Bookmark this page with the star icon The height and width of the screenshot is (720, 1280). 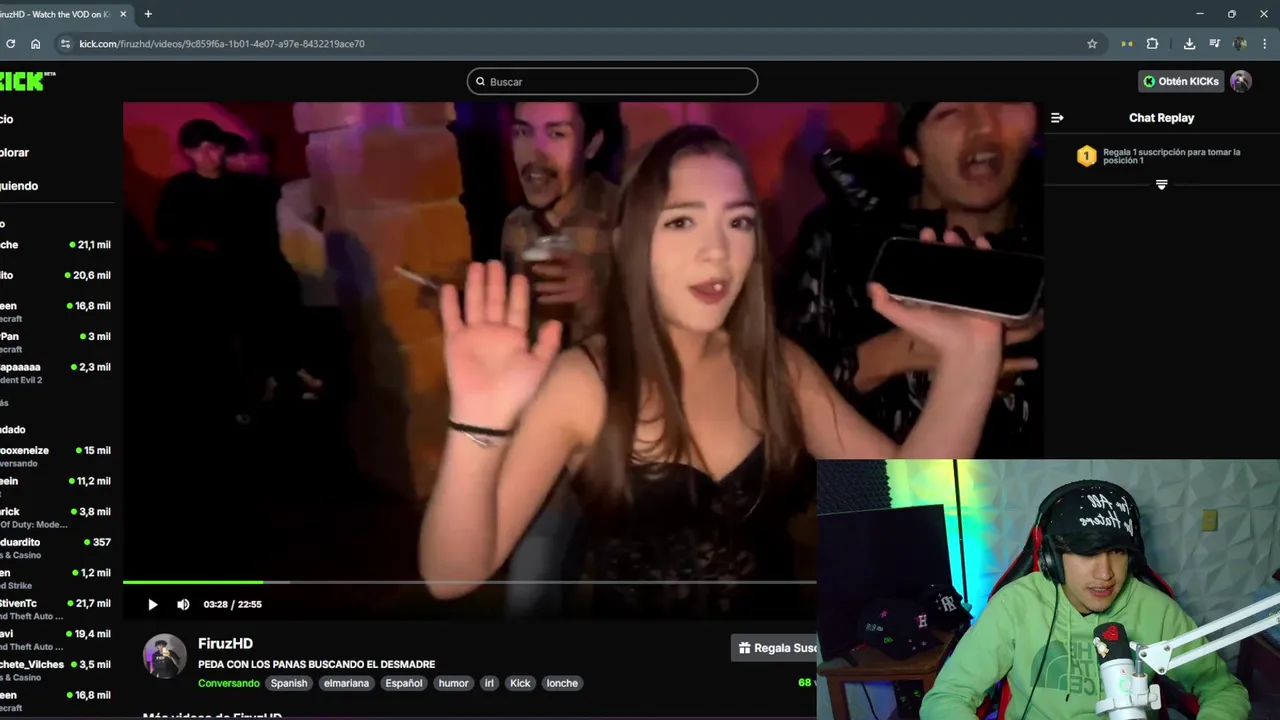point(1092,44)
